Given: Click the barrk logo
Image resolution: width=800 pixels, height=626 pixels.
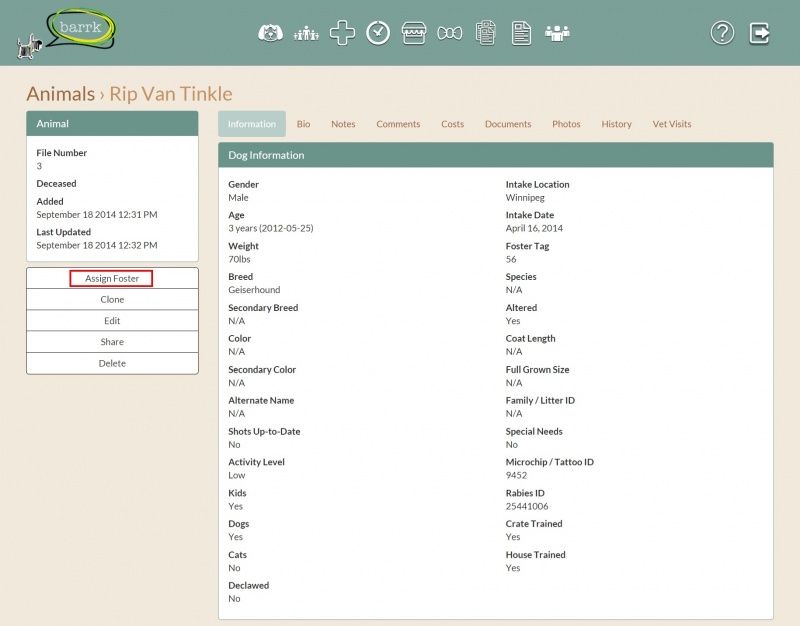Looking at the screenshot, I should (67, 33).
